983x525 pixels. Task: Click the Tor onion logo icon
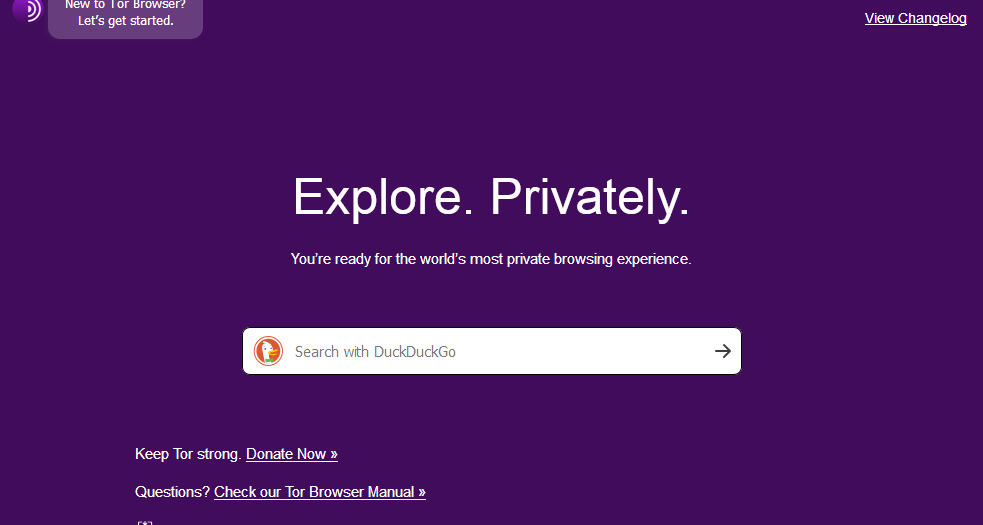[x=27, y=10]
